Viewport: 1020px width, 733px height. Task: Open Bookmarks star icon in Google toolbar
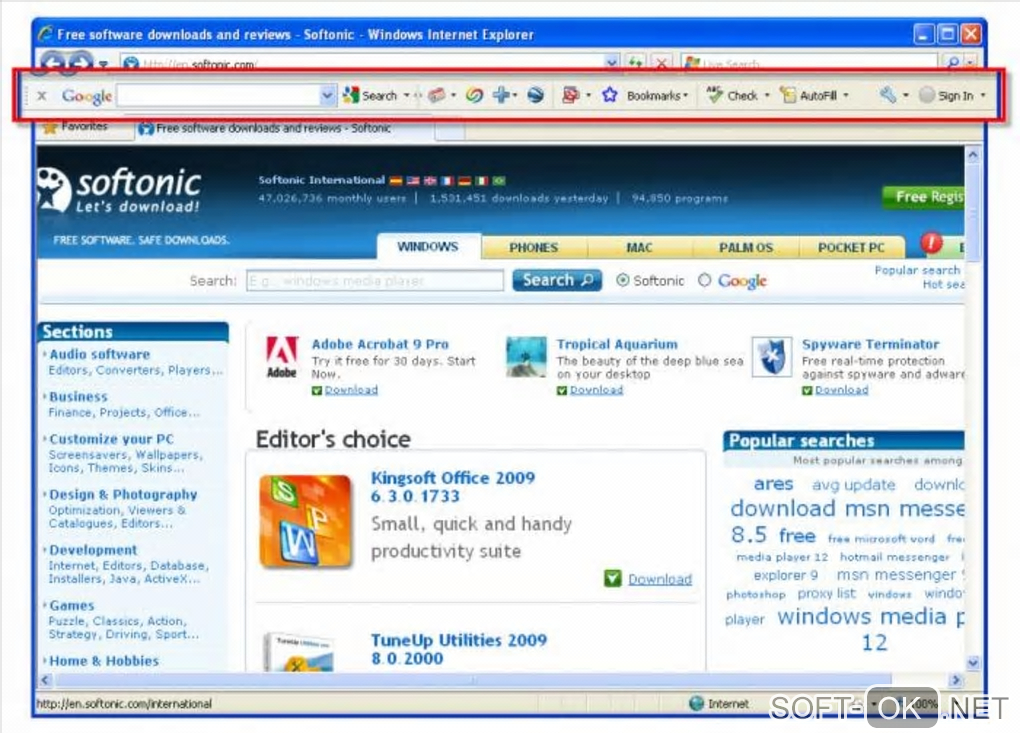610,96
